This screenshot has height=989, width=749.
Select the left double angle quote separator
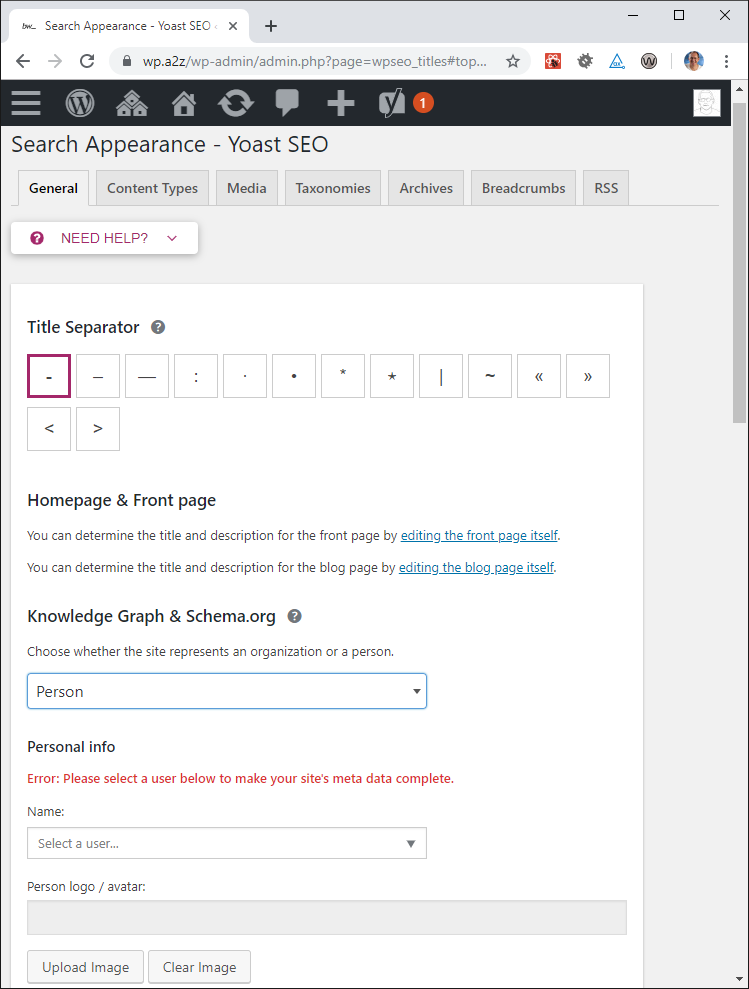539,376
